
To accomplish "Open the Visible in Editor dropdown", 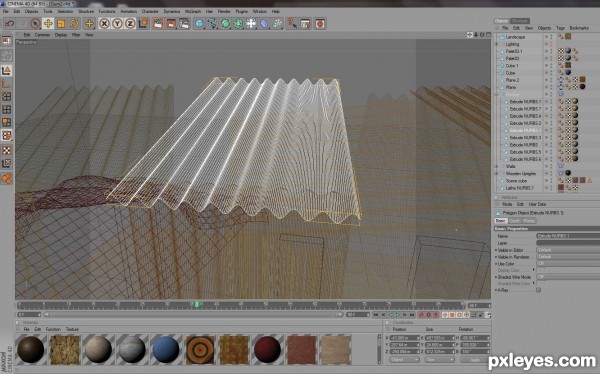I will 568,250.
